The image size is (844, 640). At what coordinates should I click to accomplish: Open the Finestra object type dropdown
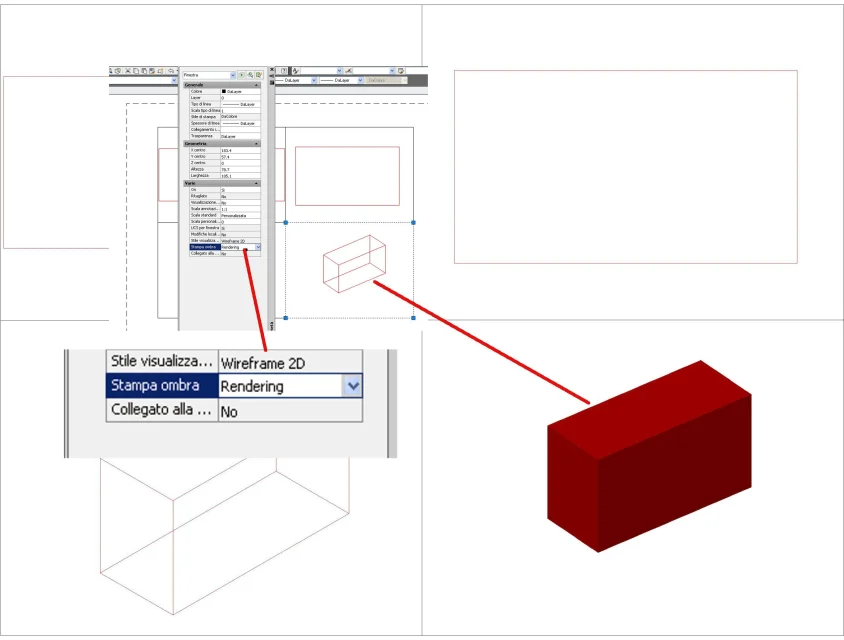pos(233,75)
